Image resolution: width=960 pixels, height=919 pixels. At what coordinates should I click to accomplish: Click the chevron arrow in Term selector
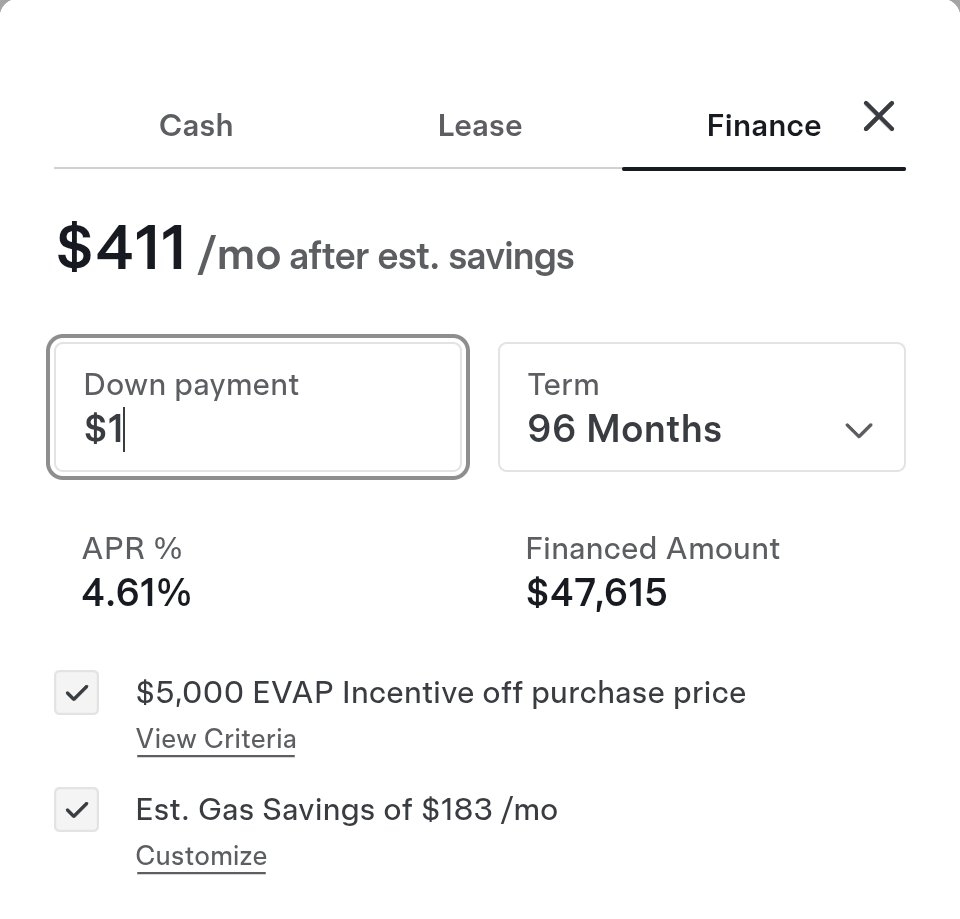(858, 430)
